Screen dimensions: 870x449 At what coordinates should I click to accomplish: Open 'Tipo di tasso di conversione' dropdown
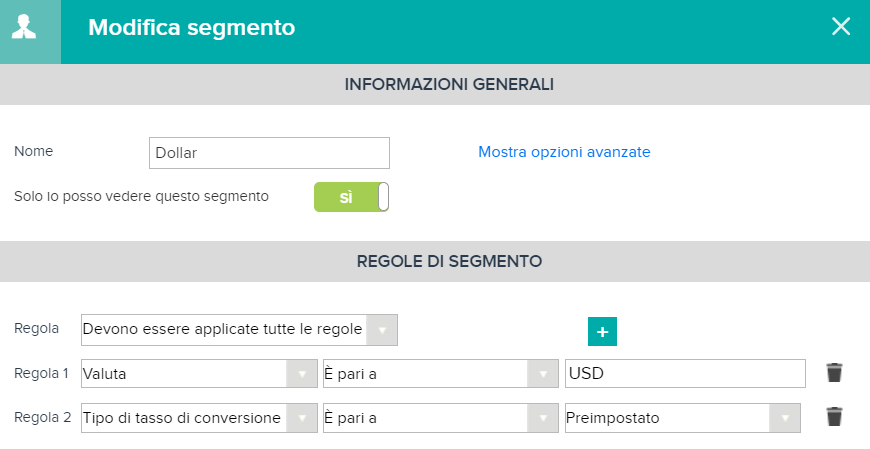pyautogui.click(x=199, y=418)
